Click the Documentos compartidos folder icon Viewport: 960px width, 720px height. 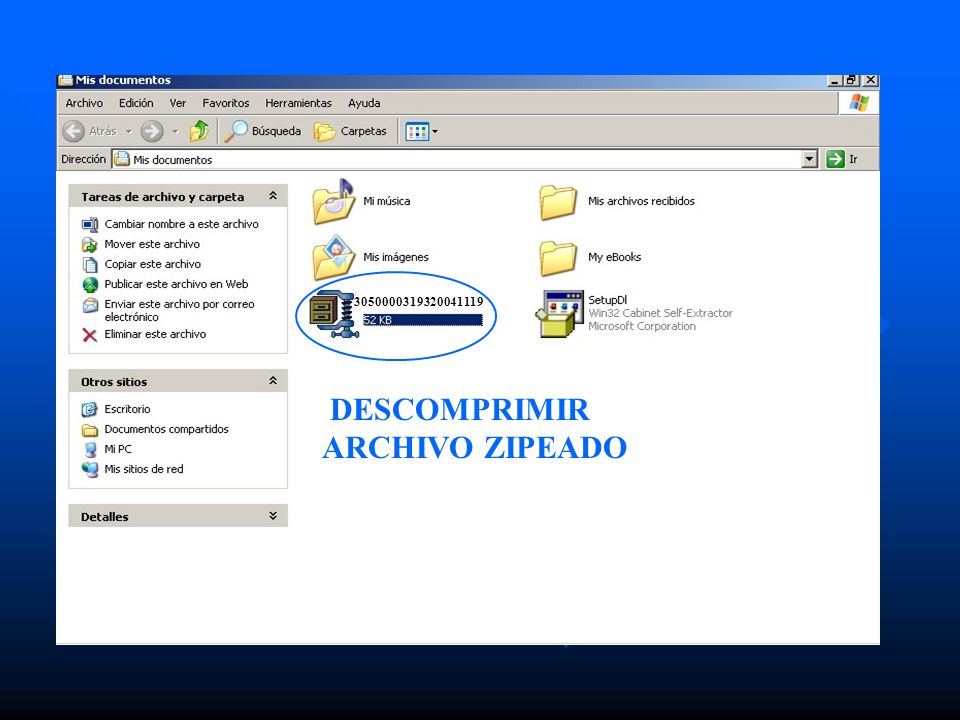pyautogui.click(x=90, y=430)
